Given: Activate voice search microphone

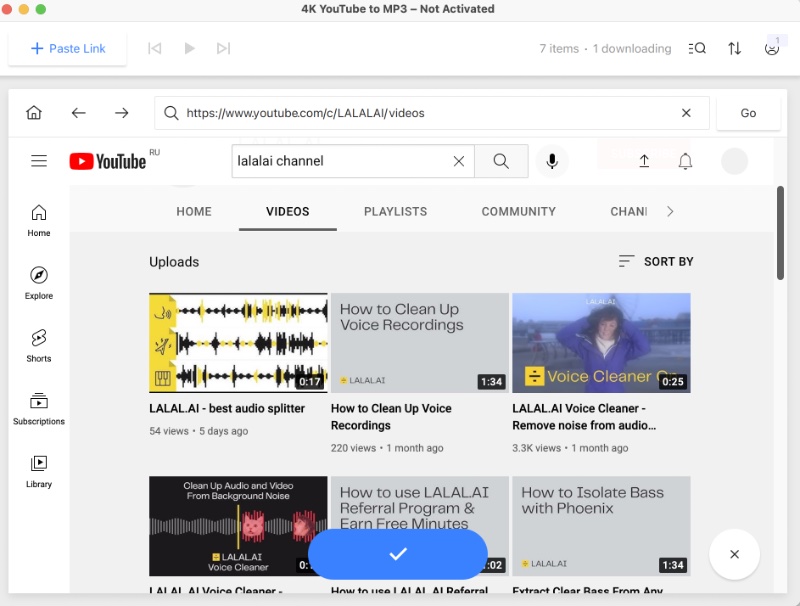Looking at the screenshot, I should tap(552, 161).
